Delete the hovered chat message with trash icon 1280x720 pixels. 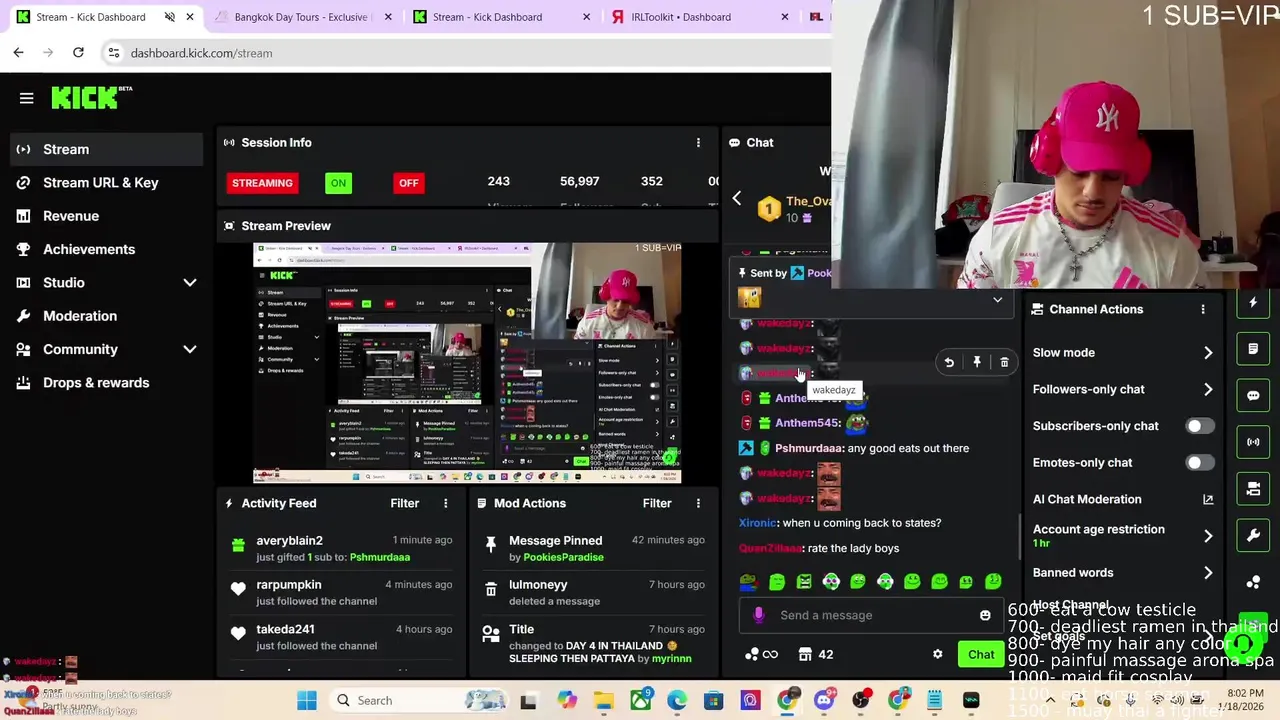point(1004,362)
